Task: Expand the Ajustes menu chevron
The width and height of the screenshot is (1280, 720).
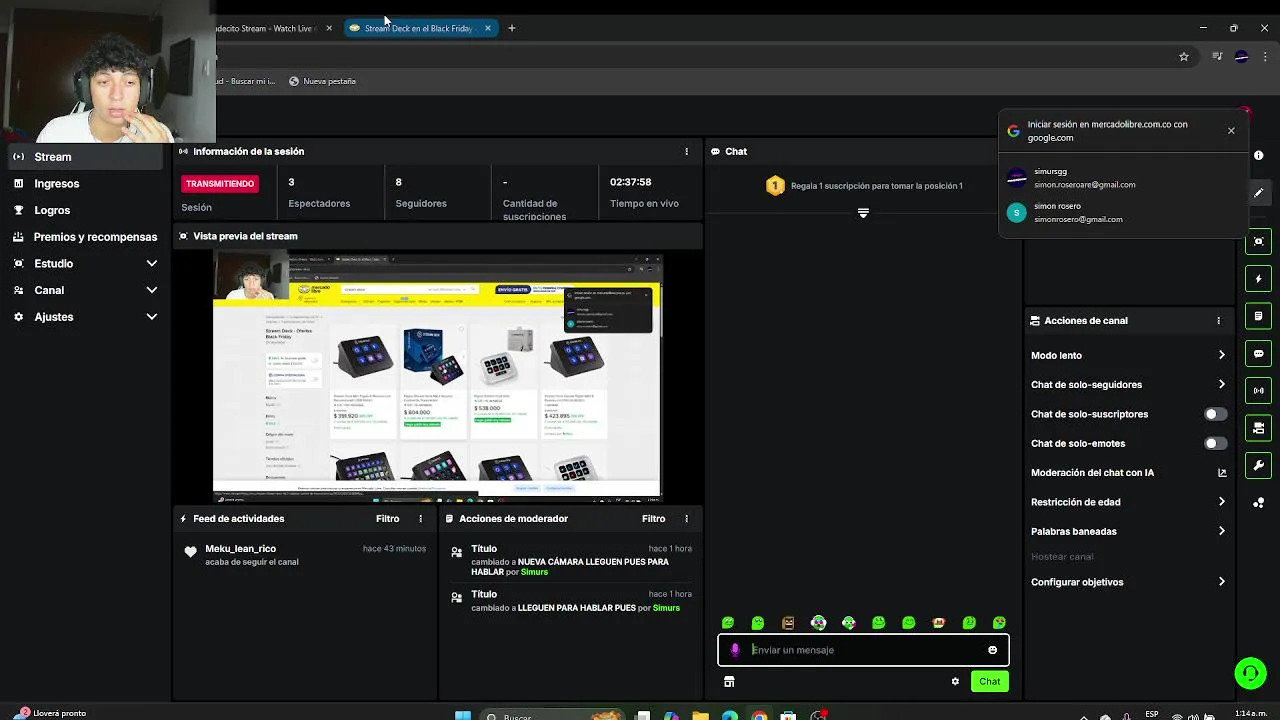Action: [152, 317]
